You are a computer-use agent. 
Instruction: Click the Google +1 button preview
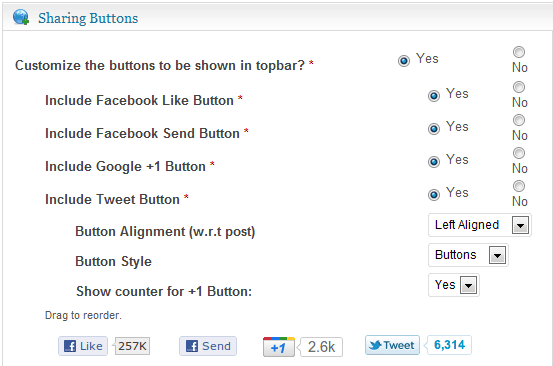279,347
